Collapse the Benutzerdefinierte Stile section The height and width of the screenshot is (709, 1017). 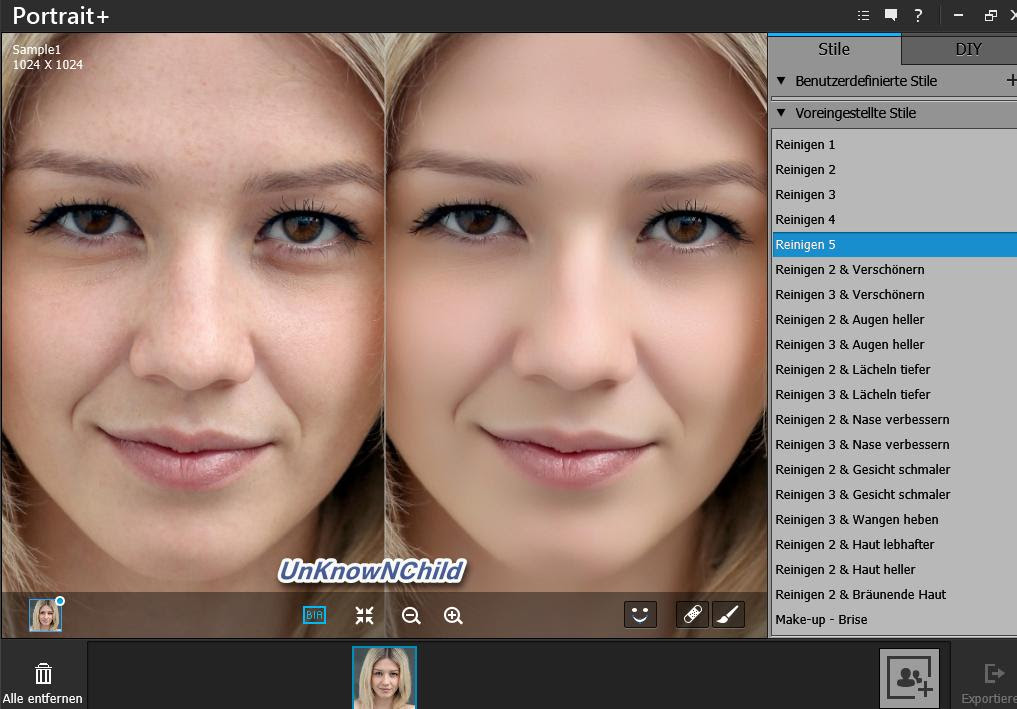782,81
